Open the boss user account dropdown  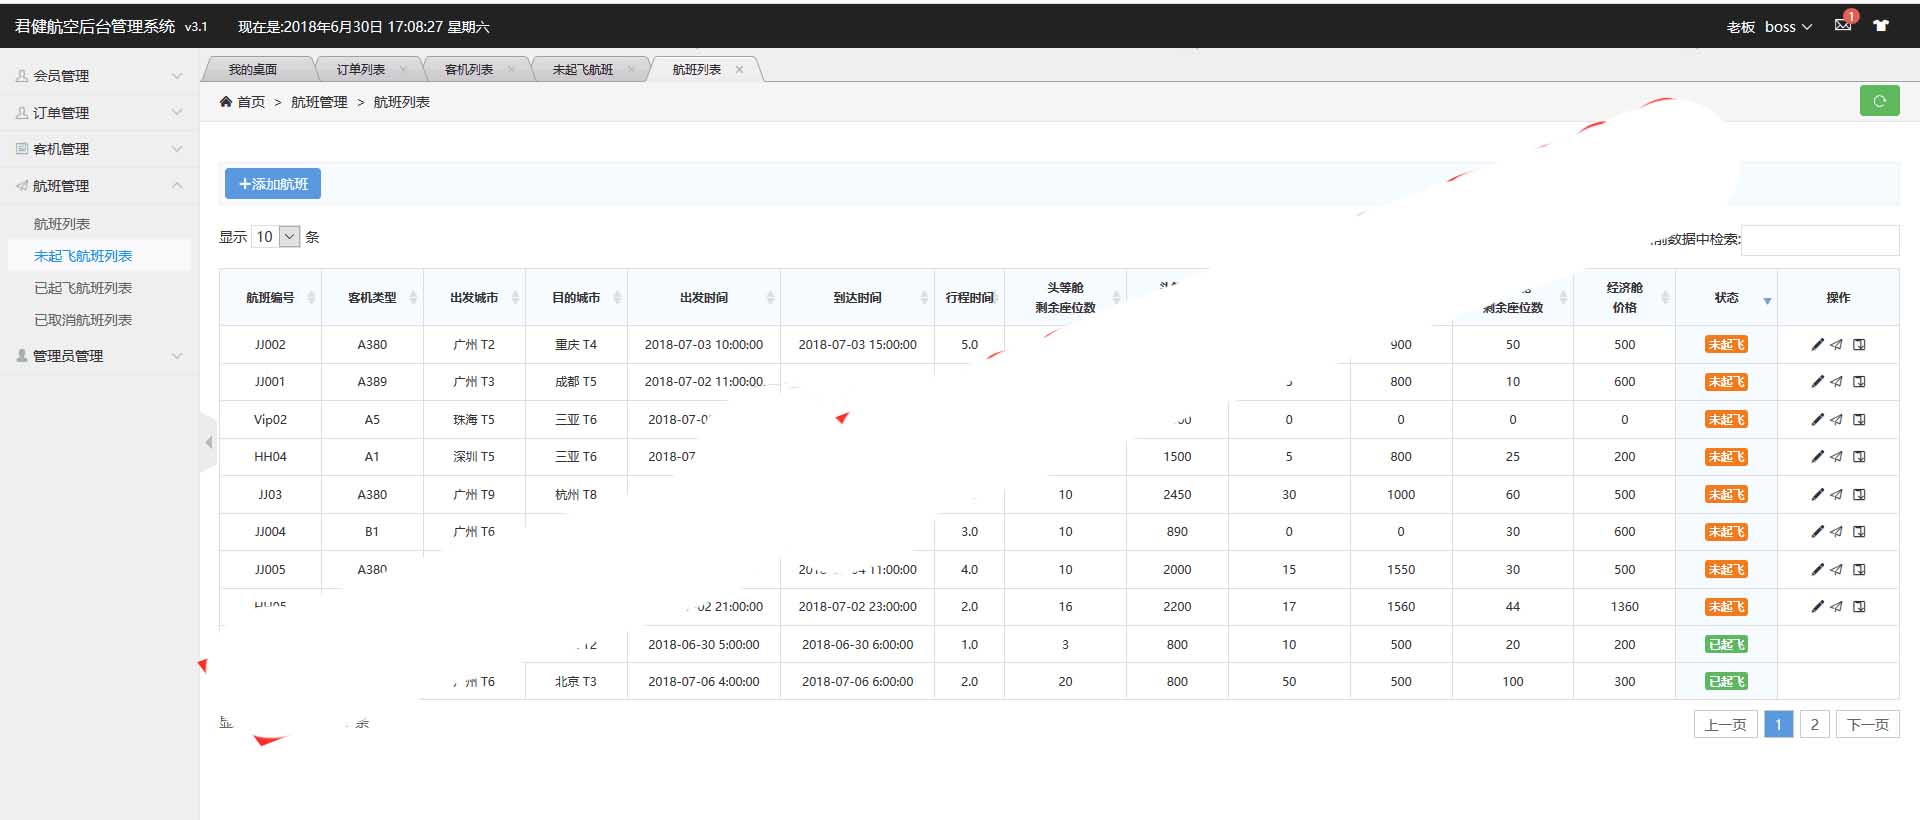click(1787, 27)
